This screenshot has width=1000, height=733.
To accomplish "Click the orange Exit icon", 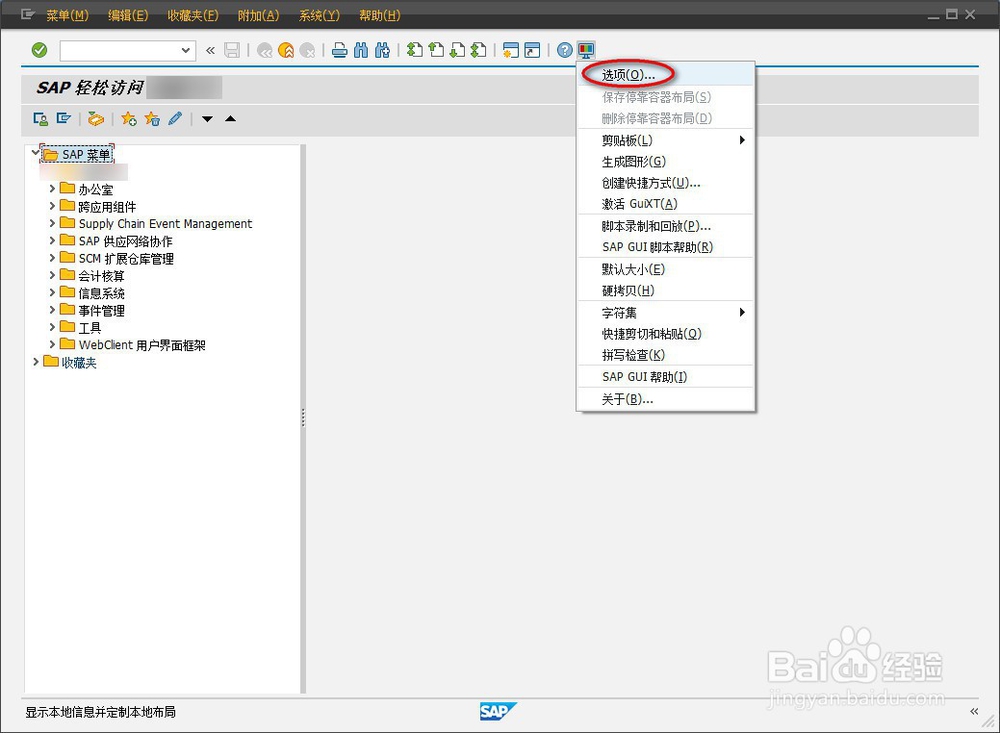I will point(286,50).
